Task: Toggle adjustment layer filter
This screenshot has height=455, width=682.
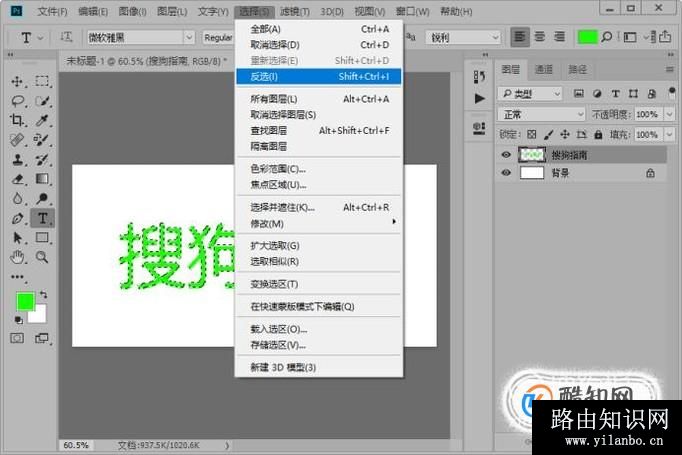Action: coord(597,93)
